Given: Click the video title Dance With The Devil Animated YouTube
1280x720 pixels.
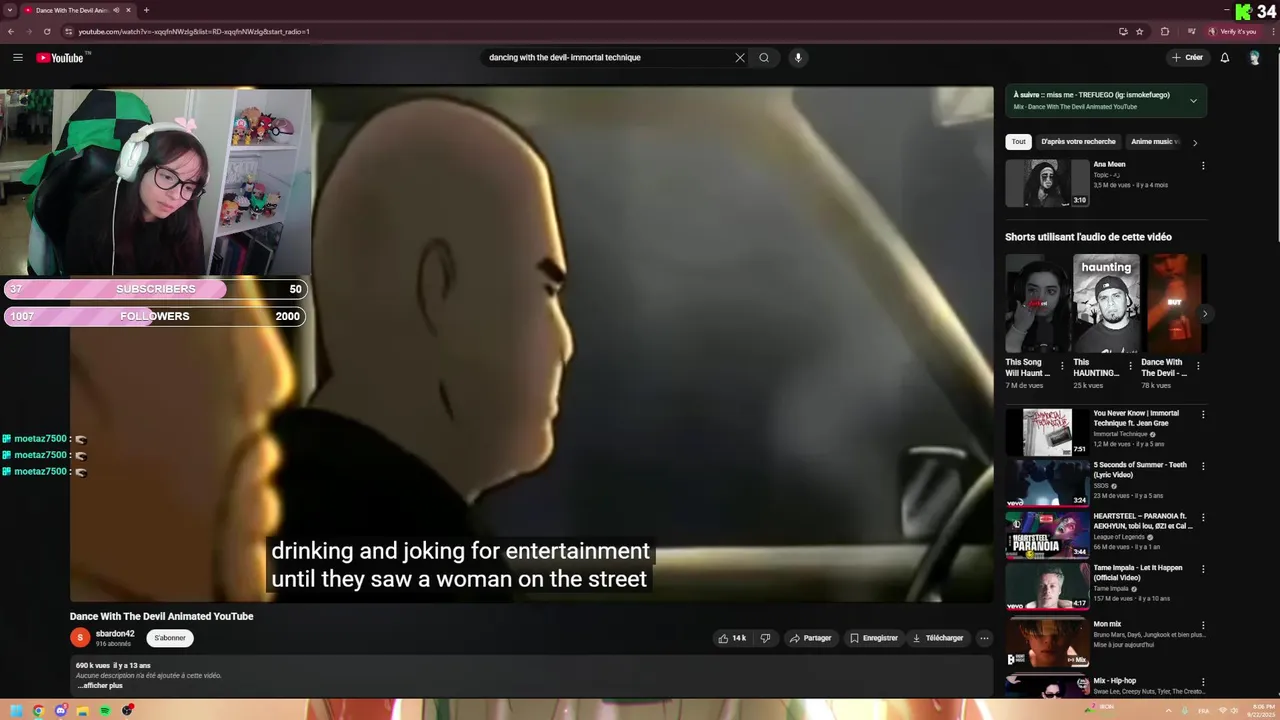Looking at the screenshot, I should coord(162,616).
